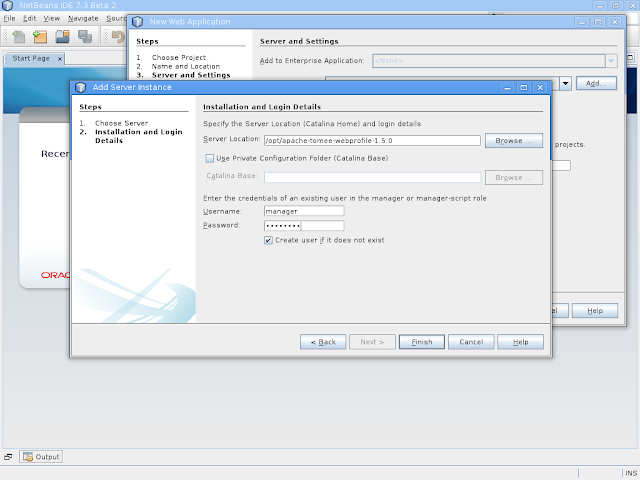The image size is (640, 480).
Task: Click the Username field containing manager
Action: (304, 211)
